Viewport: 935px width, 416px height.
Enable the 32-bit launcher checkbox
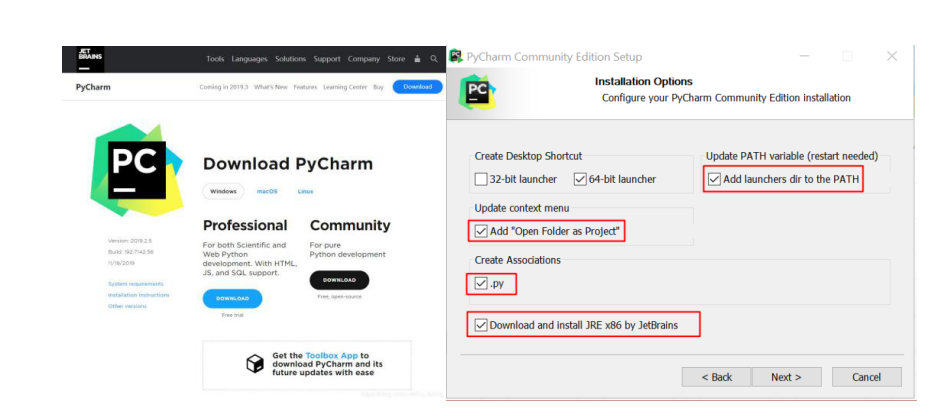point(481,179)
